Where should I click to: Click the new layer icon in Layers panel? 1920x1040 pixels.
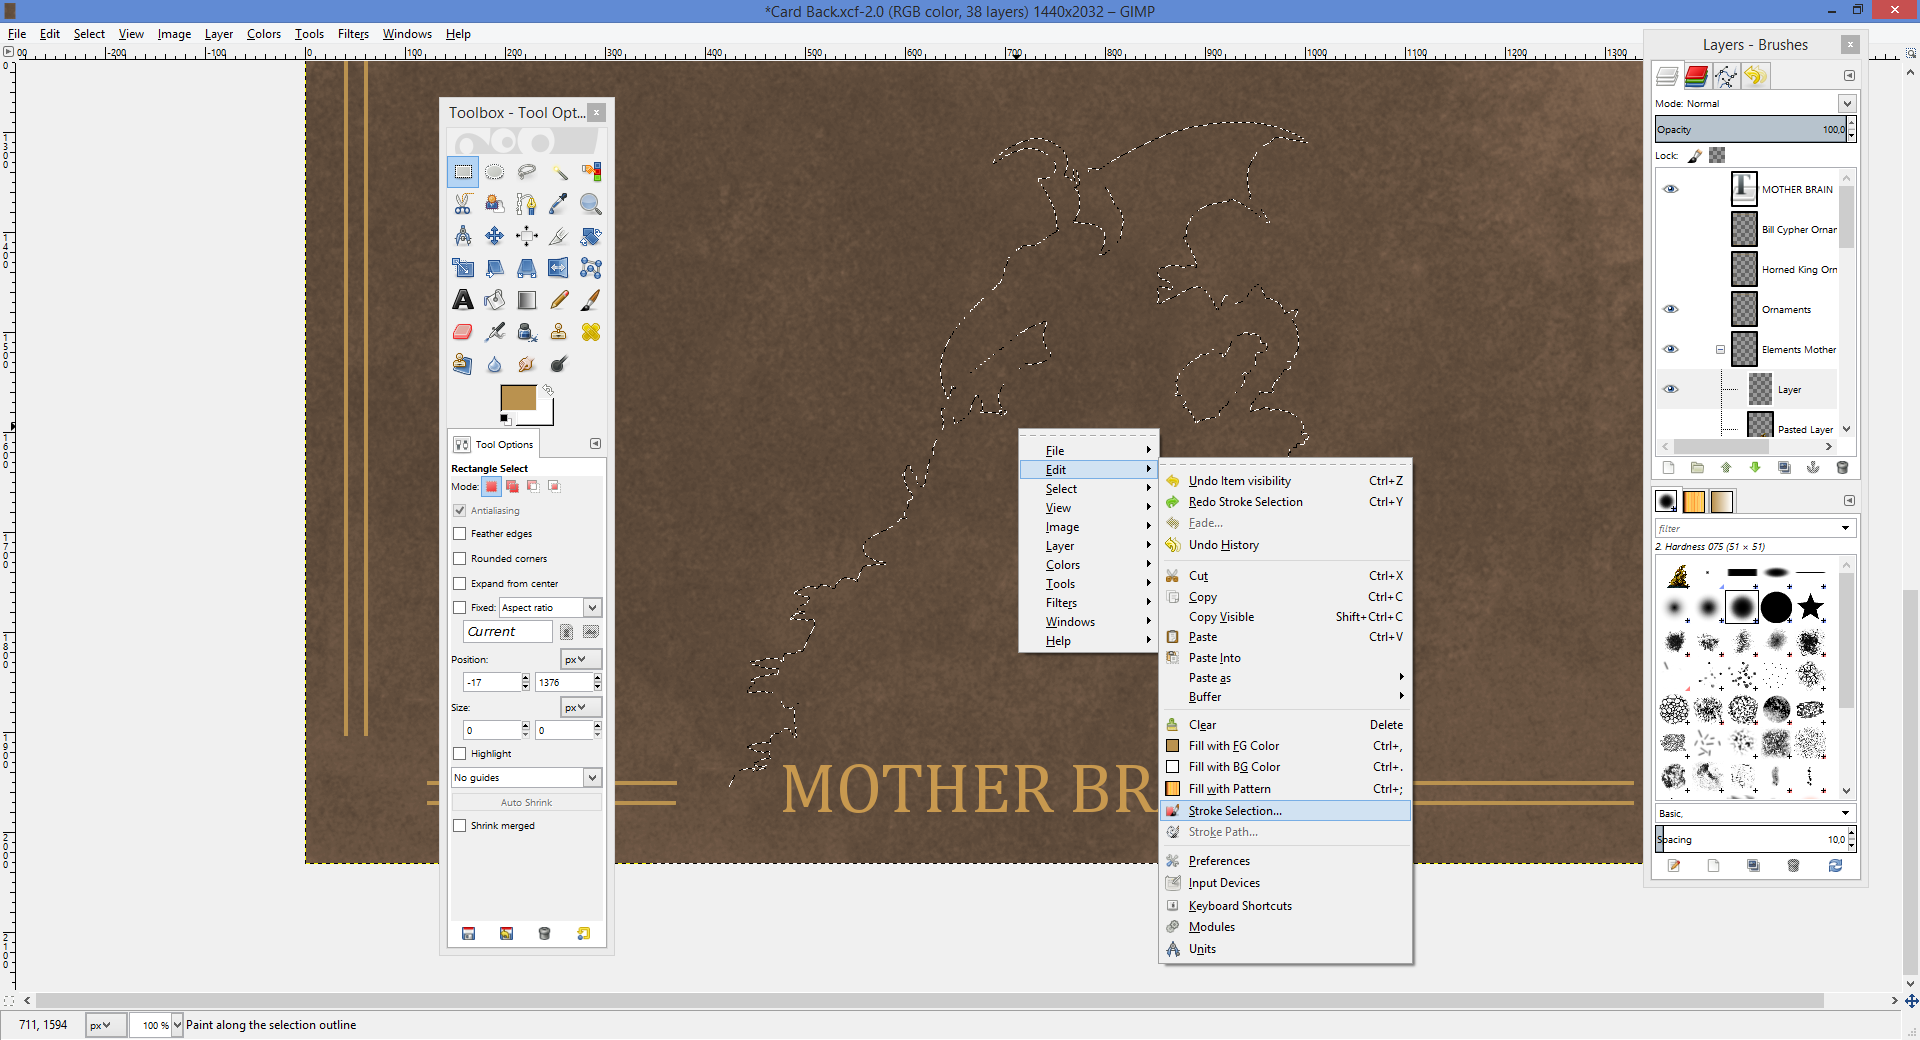click(x=1668, y=468)
